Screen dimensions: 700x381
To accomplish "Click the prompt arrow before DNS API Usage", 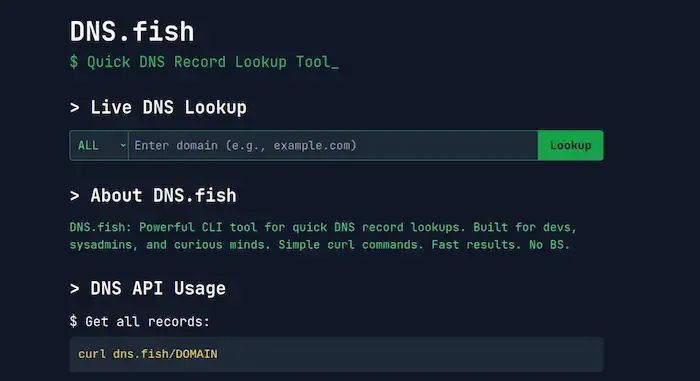I will tap(75, 289).
